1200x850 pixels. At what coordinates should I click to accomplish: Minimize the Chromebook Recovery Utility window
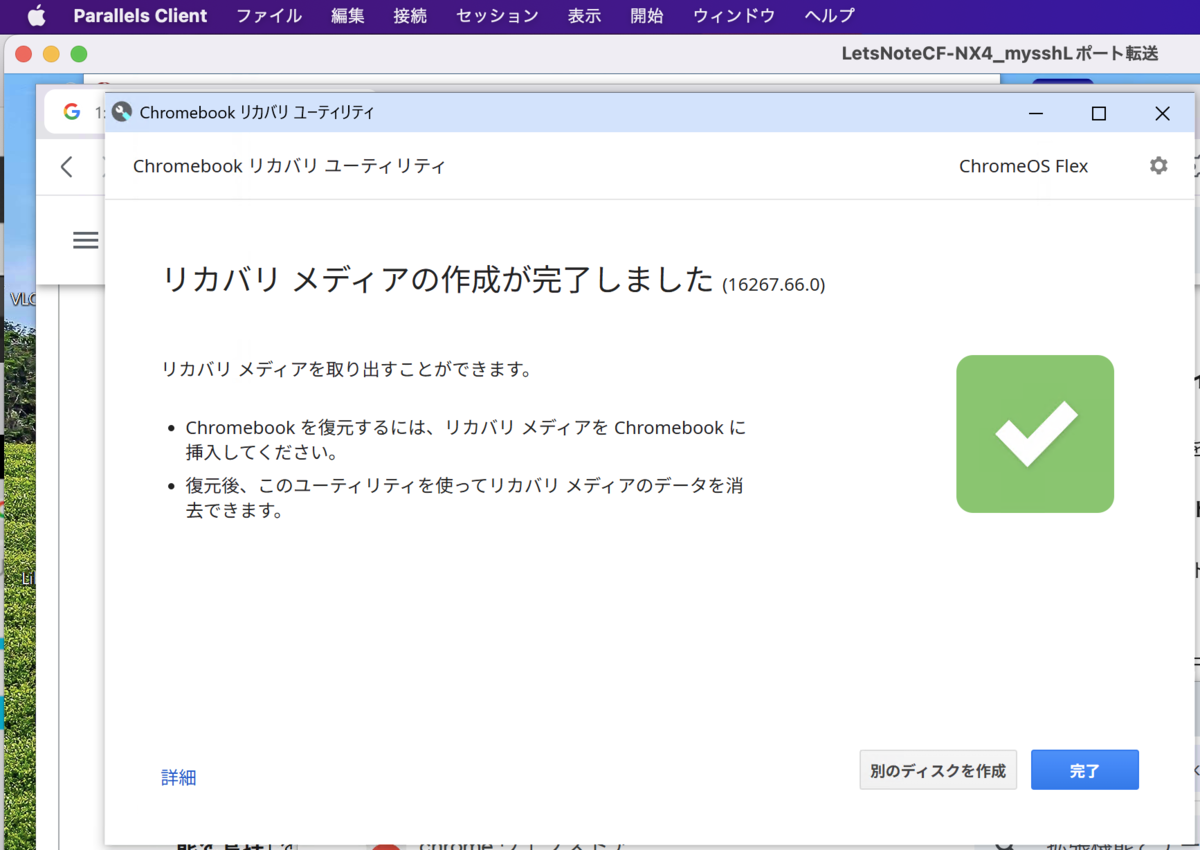[x=1036, y=113]
